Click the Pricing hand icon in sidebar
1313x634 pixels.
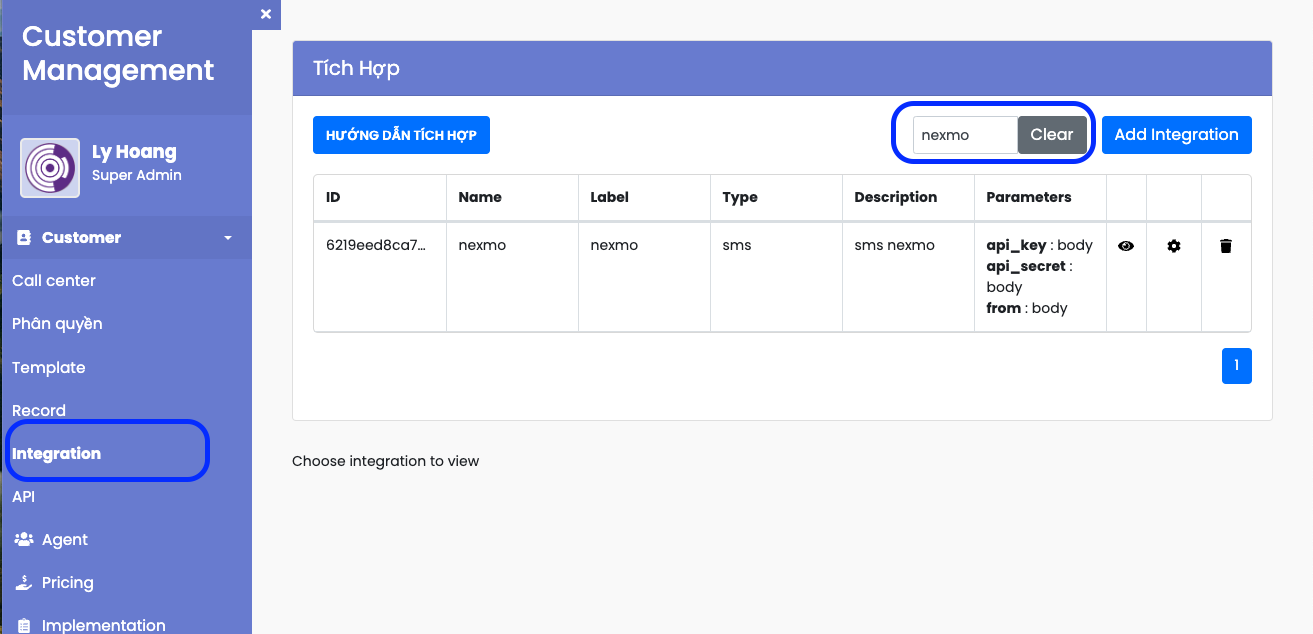[24, 582]
